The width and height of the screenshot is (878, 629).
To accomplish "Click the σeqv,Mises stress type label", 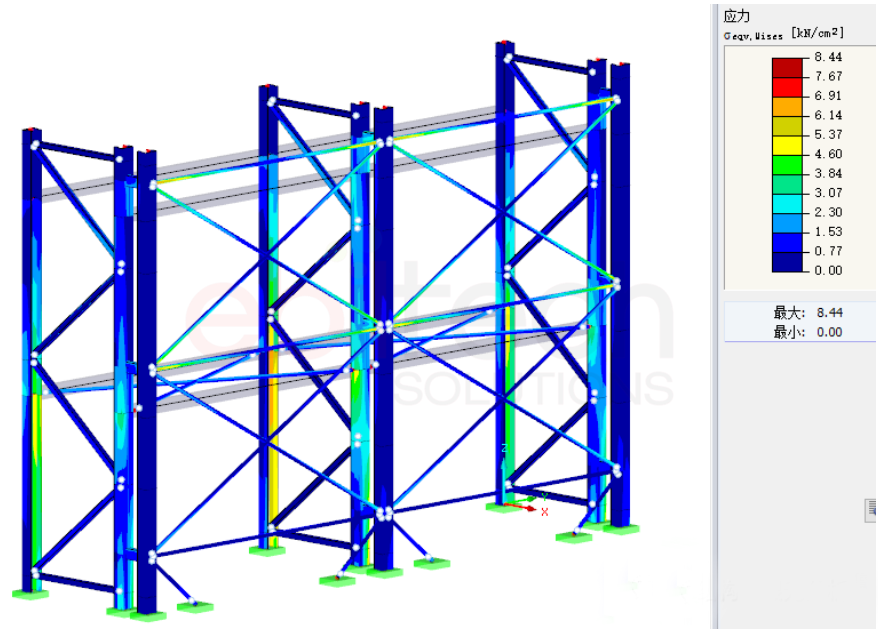I will 754,35.
